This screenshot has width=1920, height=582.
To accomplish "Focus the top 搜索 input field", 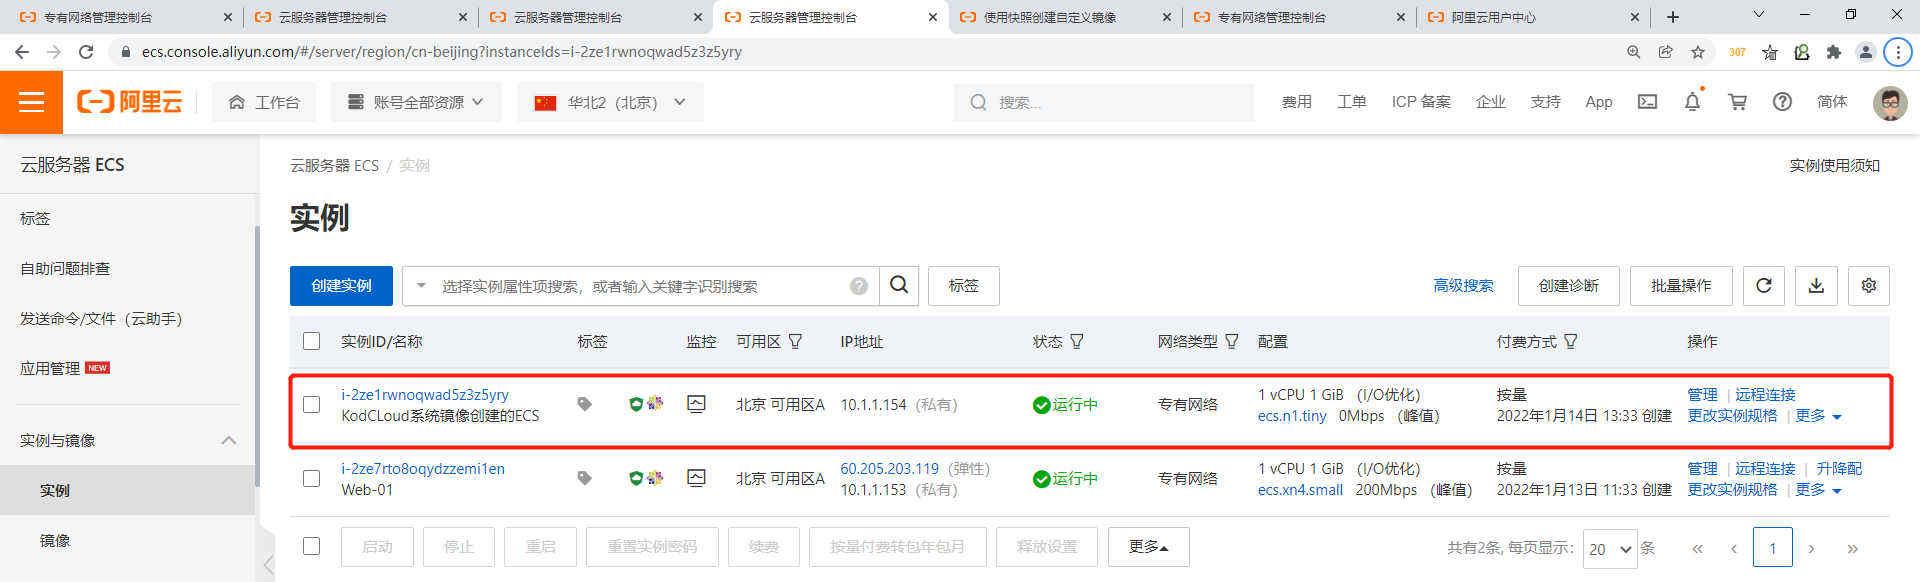I will point(1104,102).
